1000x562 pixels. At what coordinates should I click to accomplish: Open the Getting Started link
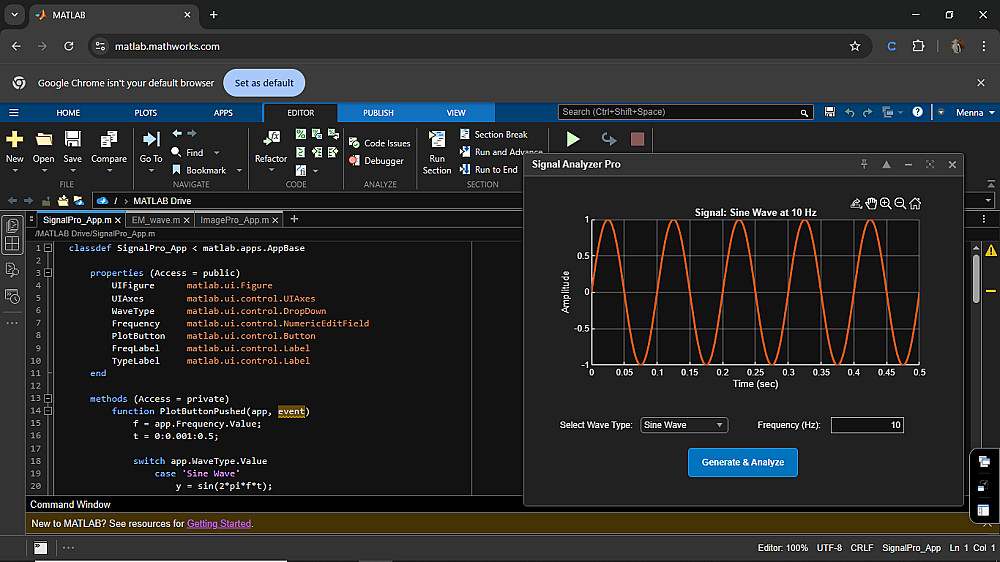point(218,523)
